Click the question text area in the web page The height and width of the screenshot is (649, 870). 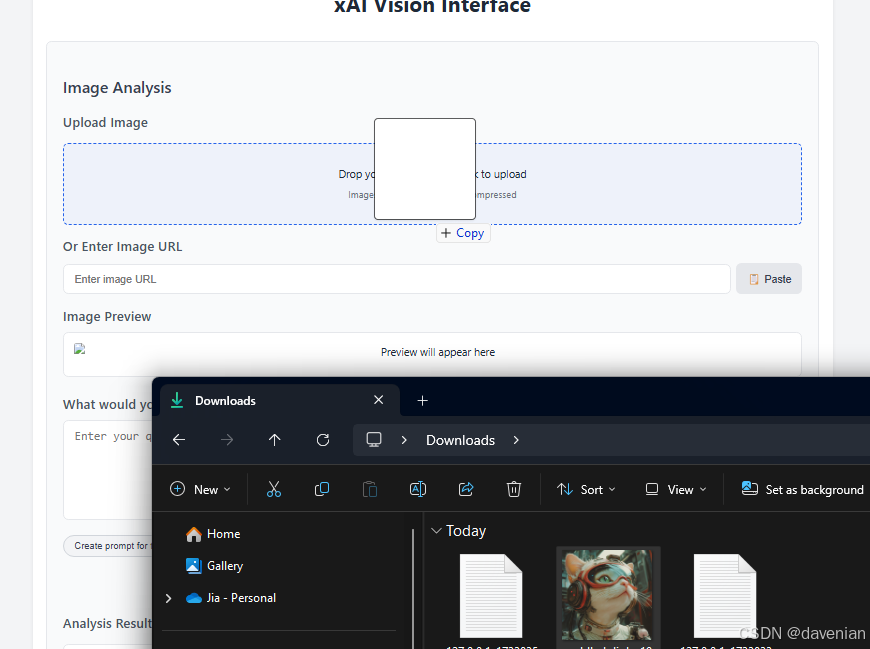pos(108,470)
